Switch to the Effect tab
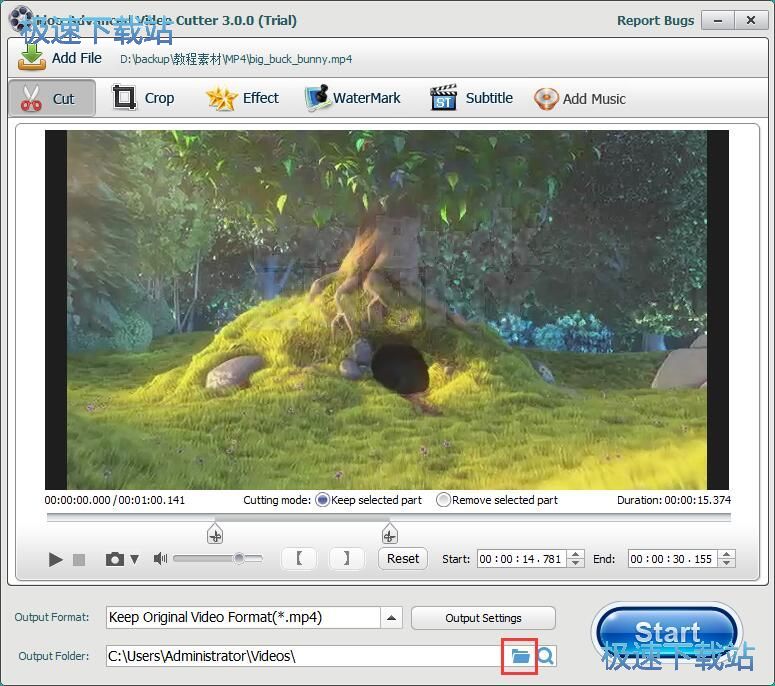The width and height of the screenshot is (775, 686). click(x=242, y=98)
